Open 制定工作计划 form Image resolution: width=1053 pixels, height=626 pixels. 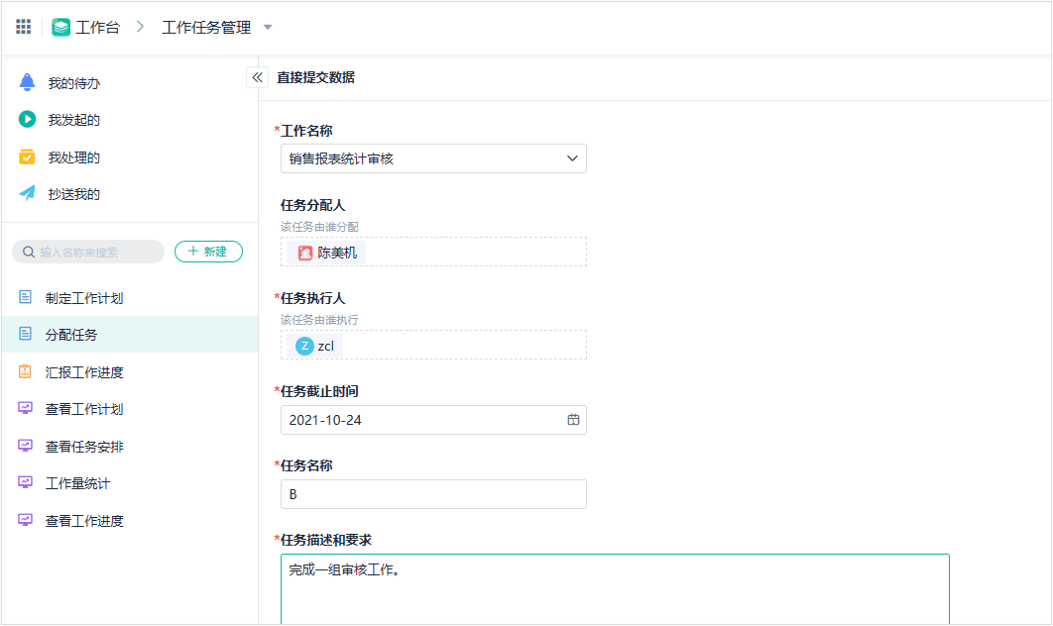(85, 298)
